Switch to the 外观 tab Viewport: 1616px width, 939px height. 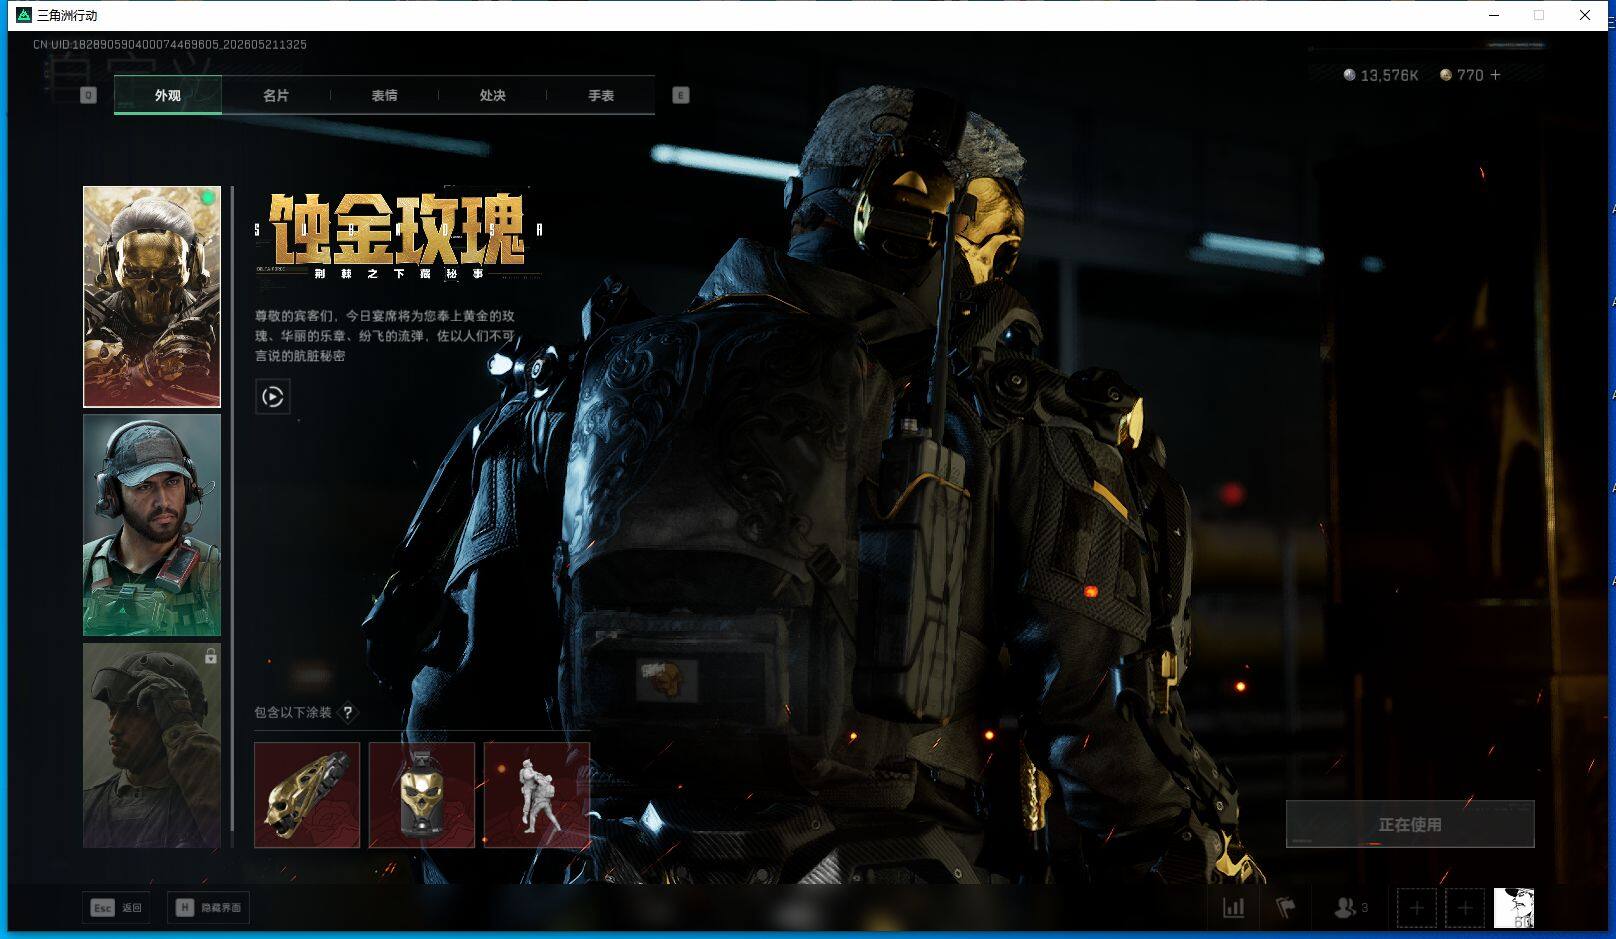167,95
